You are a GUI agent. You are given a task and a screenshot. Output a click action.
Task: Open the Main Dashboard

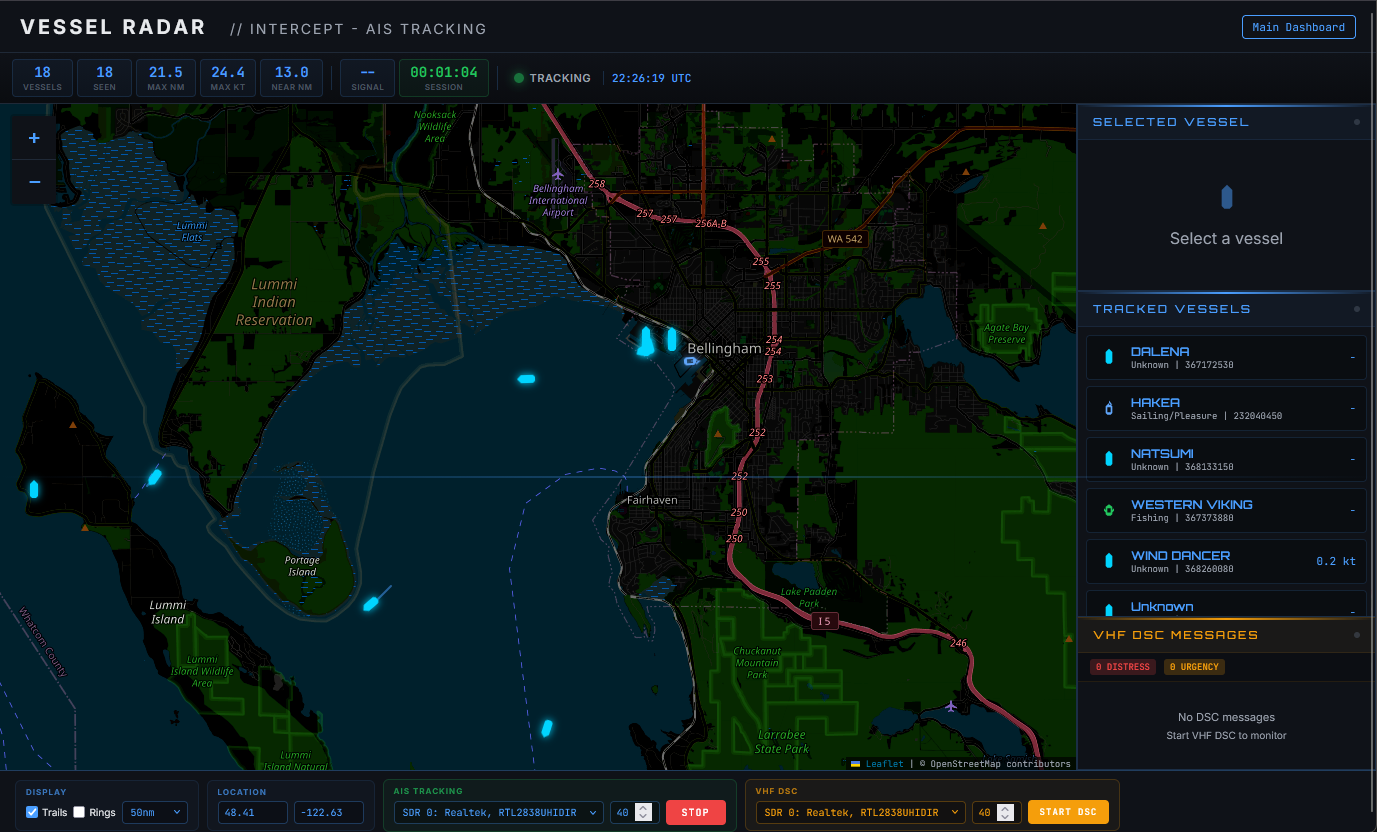click(x=1298, y=27)
